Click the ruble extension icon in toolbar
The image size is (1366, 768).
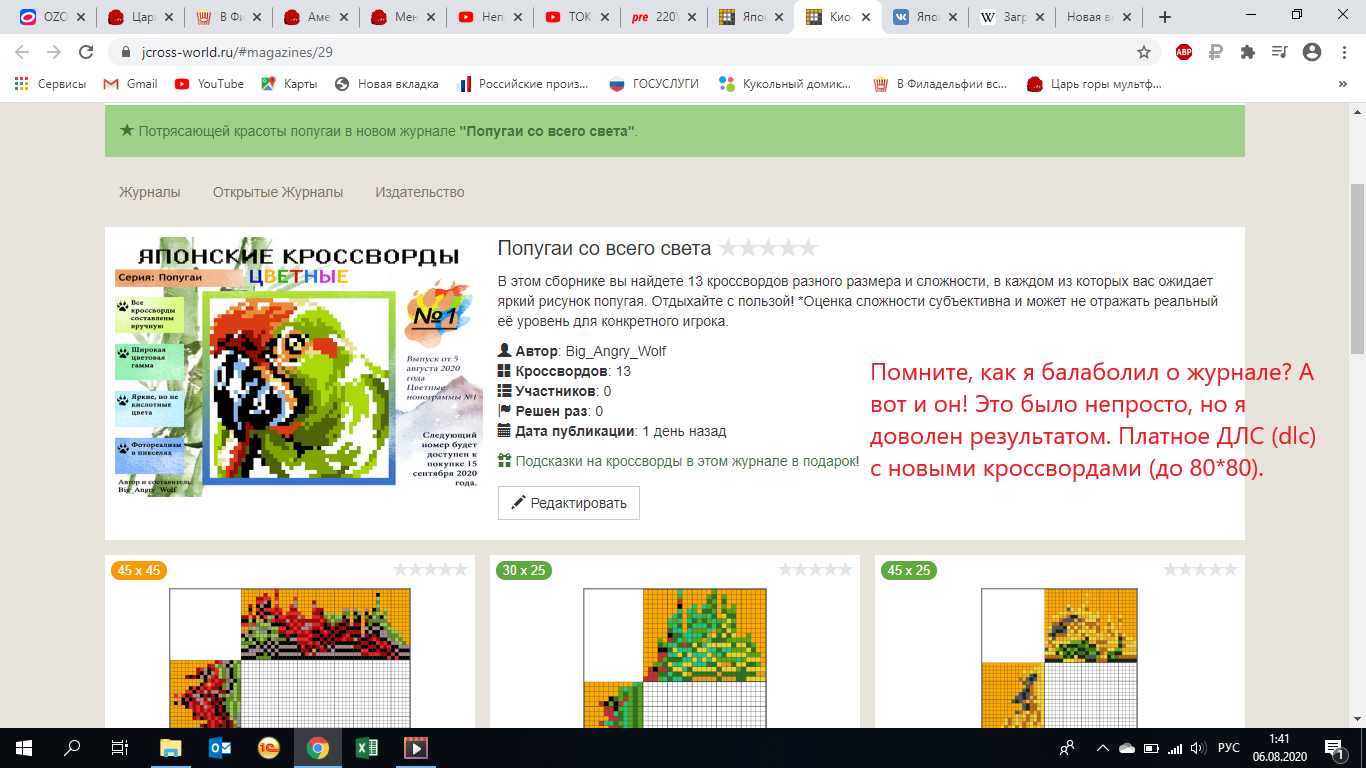pos(1216,52)
